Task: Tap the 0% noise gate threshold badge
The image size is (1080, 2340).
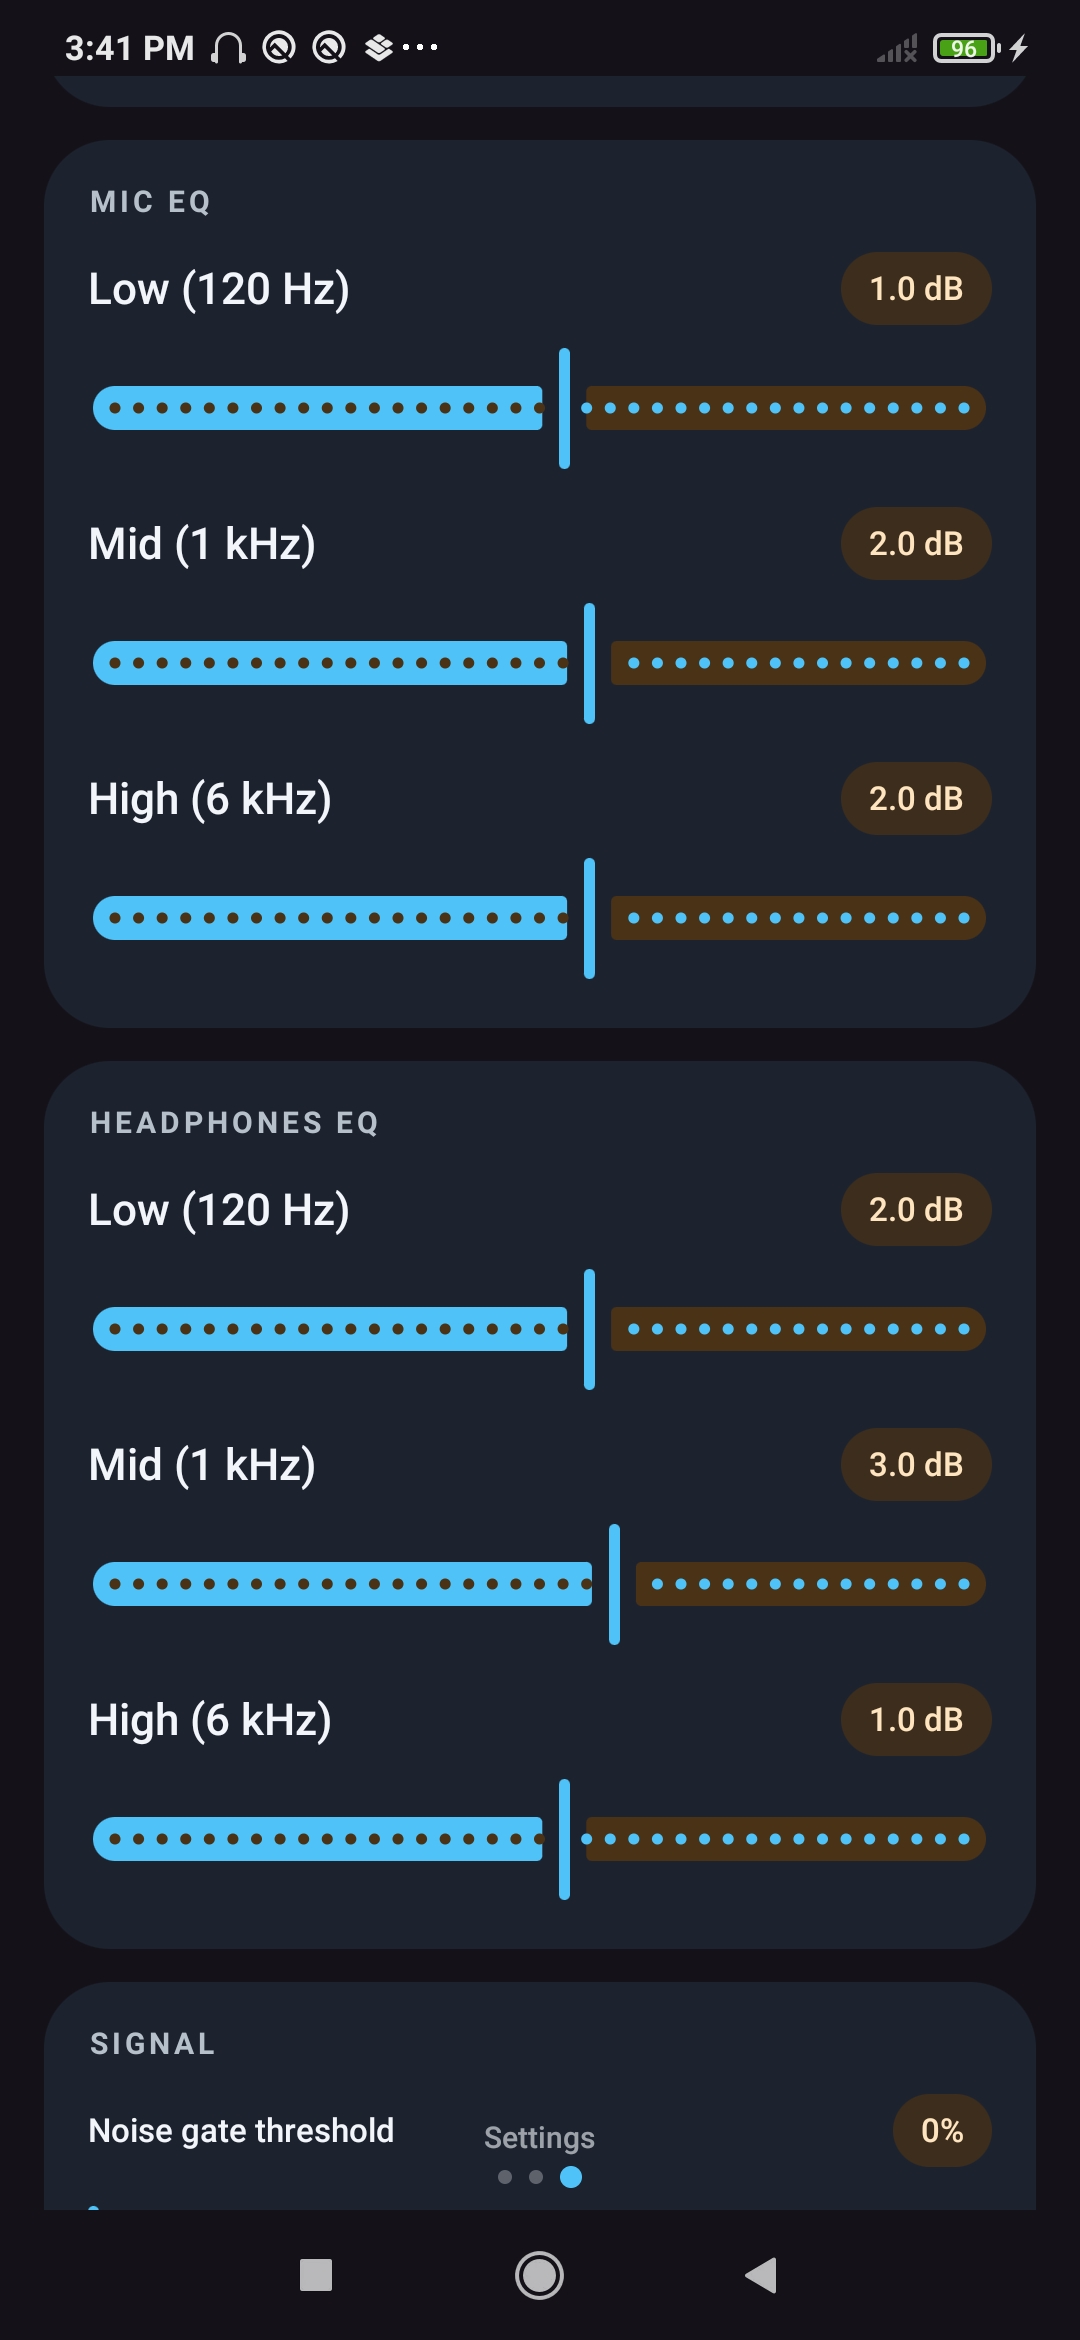Action: pyautogui.click(x=940, y=2130)
